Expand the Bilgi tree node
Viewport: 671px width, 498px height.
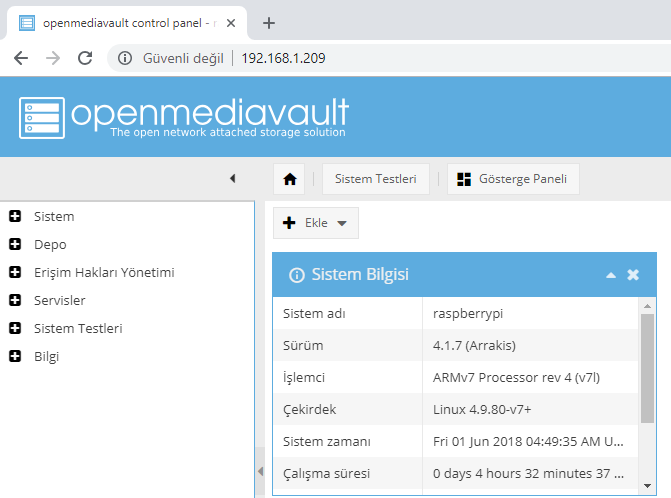(15, 356)
